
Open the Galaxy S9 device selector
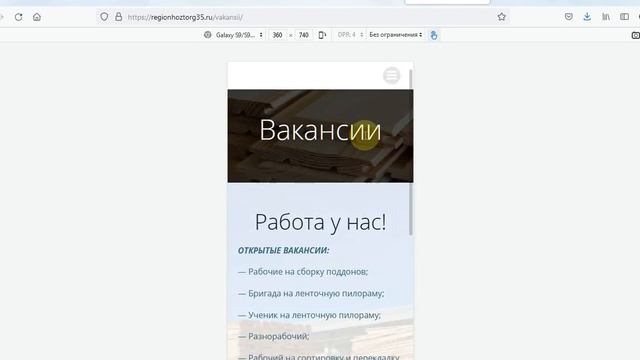(x=234, y=35)
